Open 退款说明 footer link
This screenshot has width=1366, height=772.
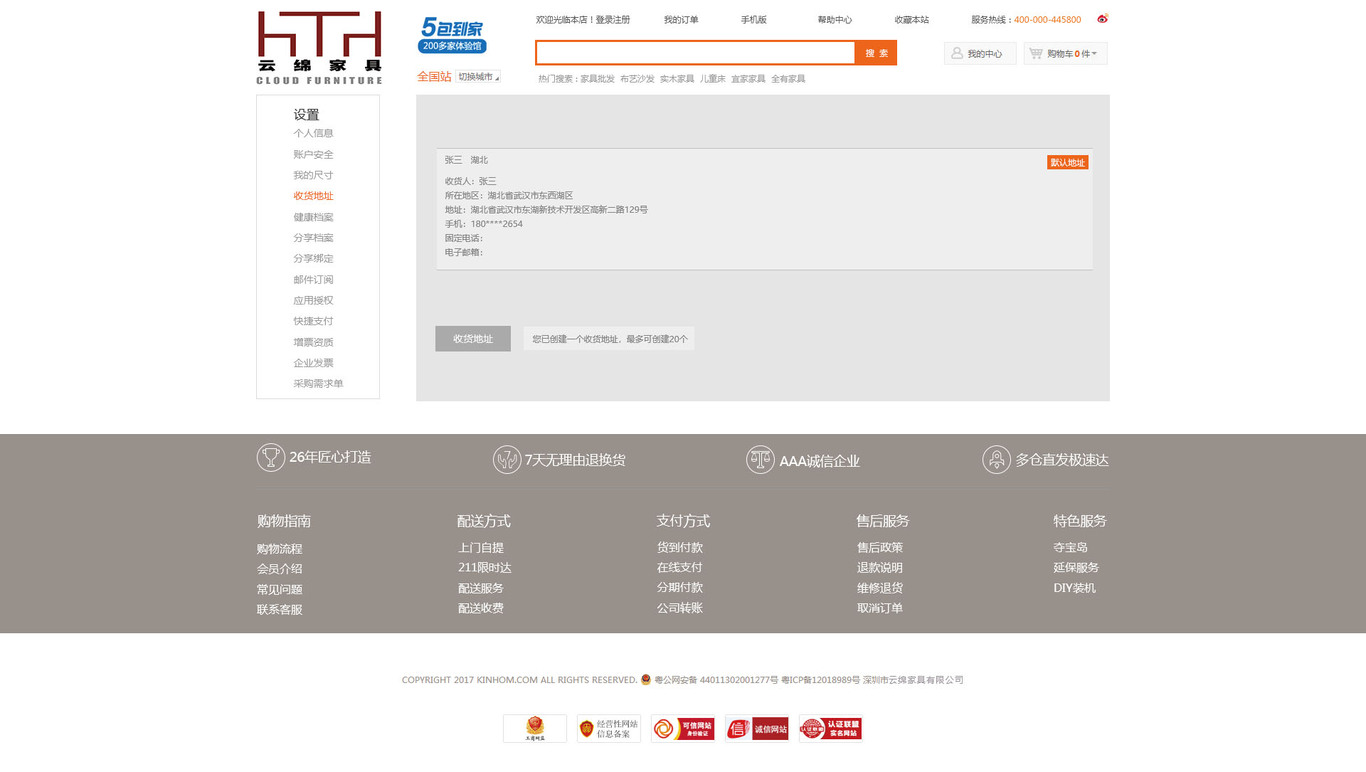(880, 568)
